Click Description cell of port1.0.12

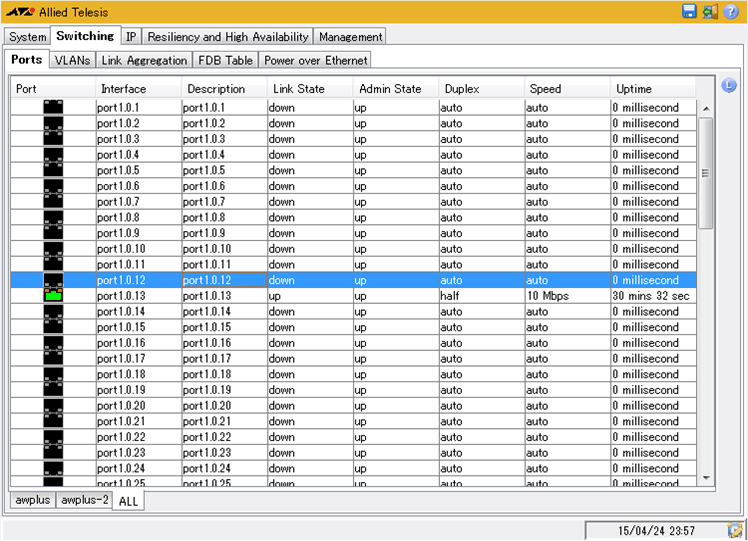pyautogui.click(x=224, y=280)
